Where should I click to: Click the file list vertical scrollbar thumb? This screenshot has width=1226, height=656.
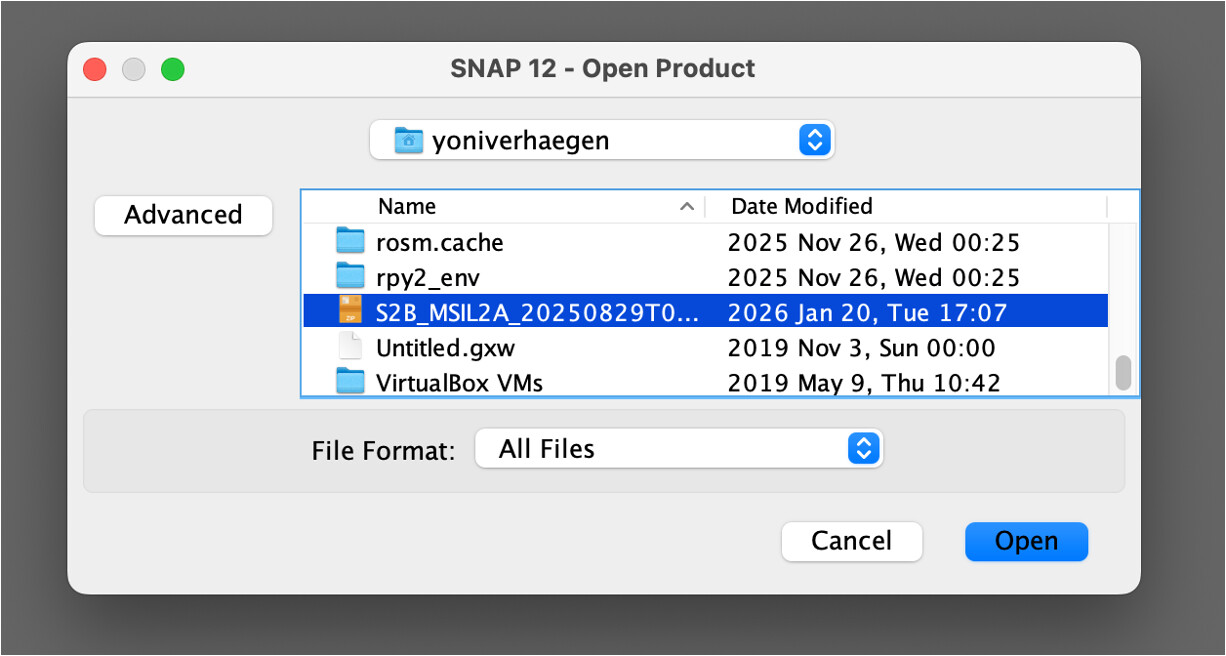1123,372
